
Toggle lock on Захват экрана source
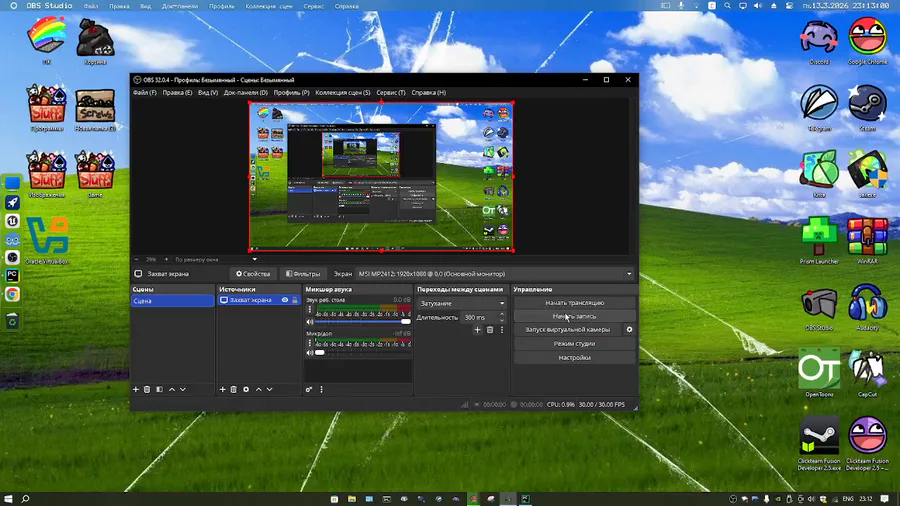pyautogui.click(x=295, y=300)
